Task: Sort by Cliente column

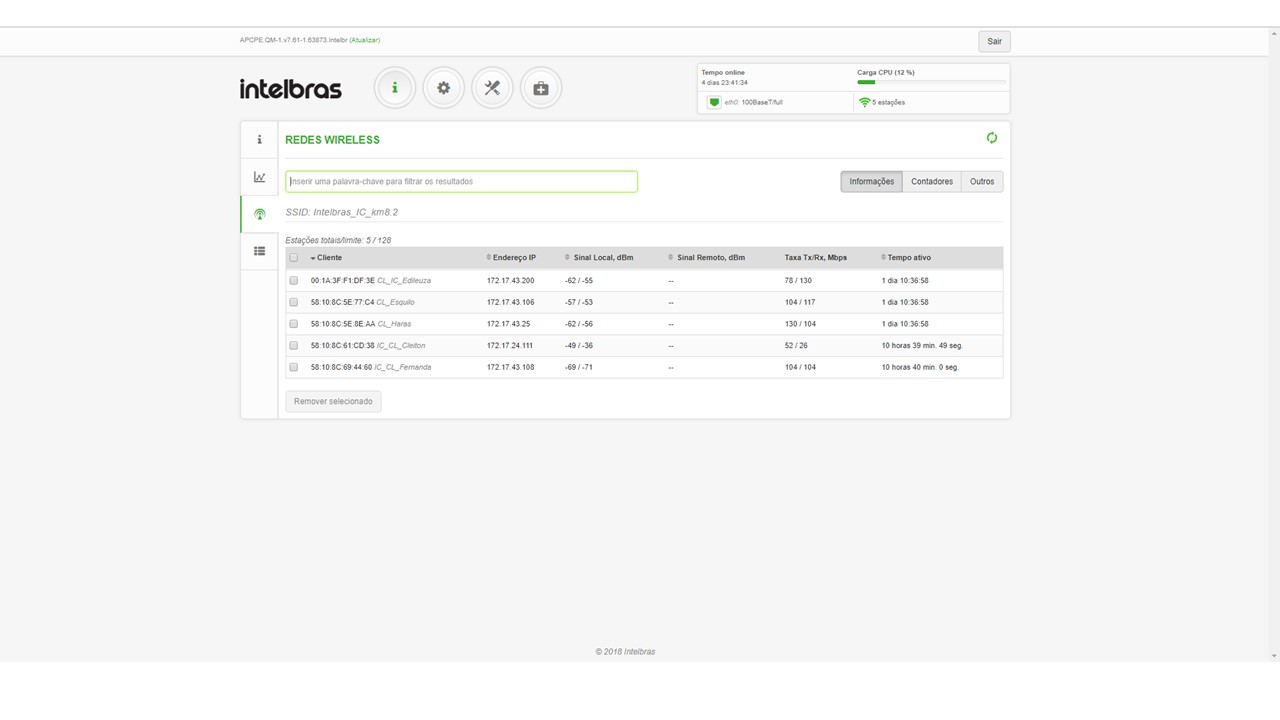Action: tap(326, 258)
